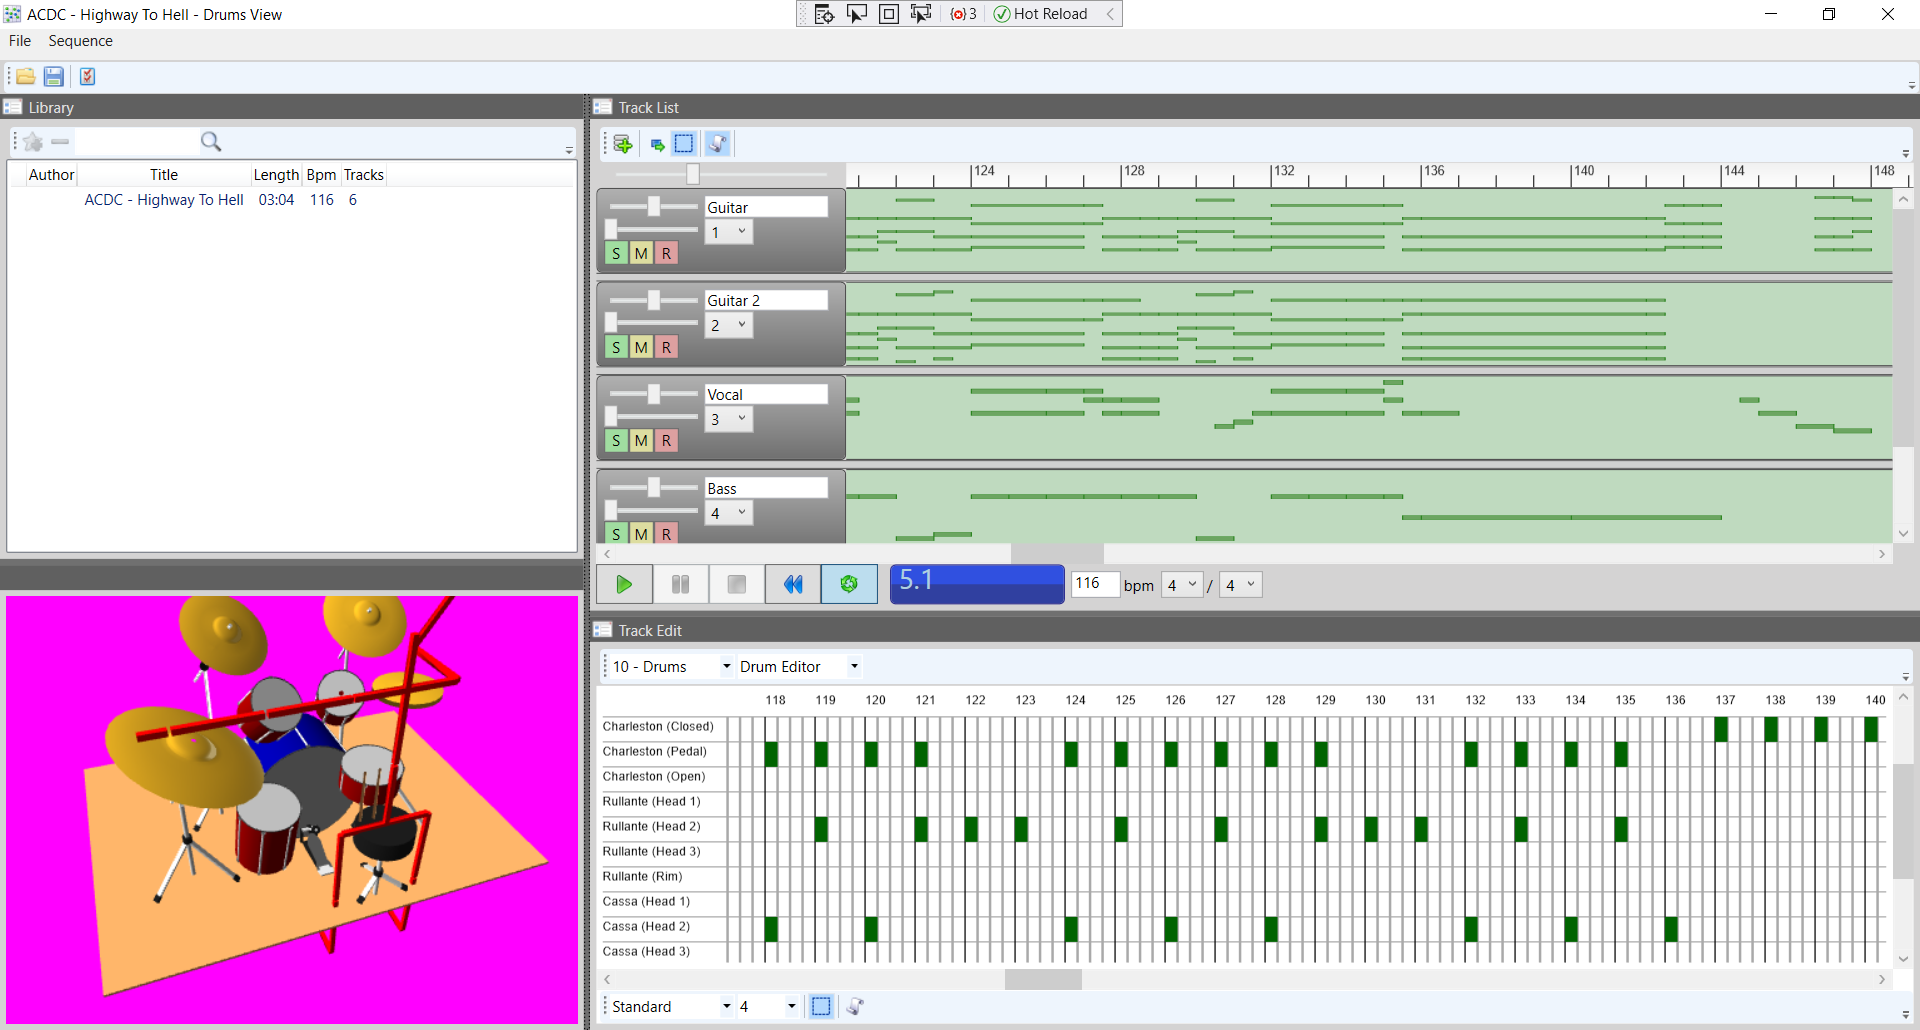Open the Guitar 2 track channel dropdown
The width and height of the screenshot is (1920, 1030).
click(729, 325)
